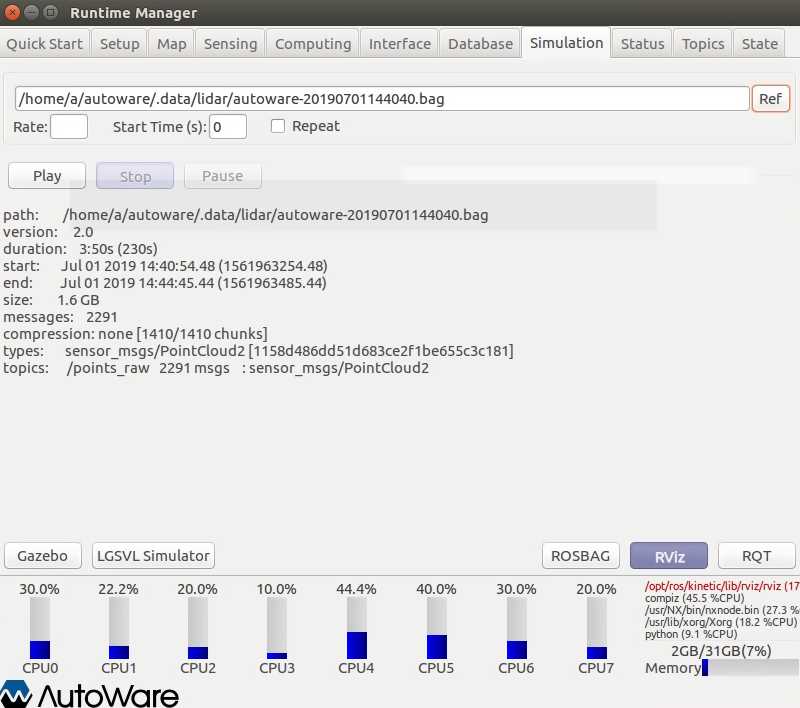
Task: Close the Runtime Manager window
Action: pyautogui.click(x=11, y=12)
